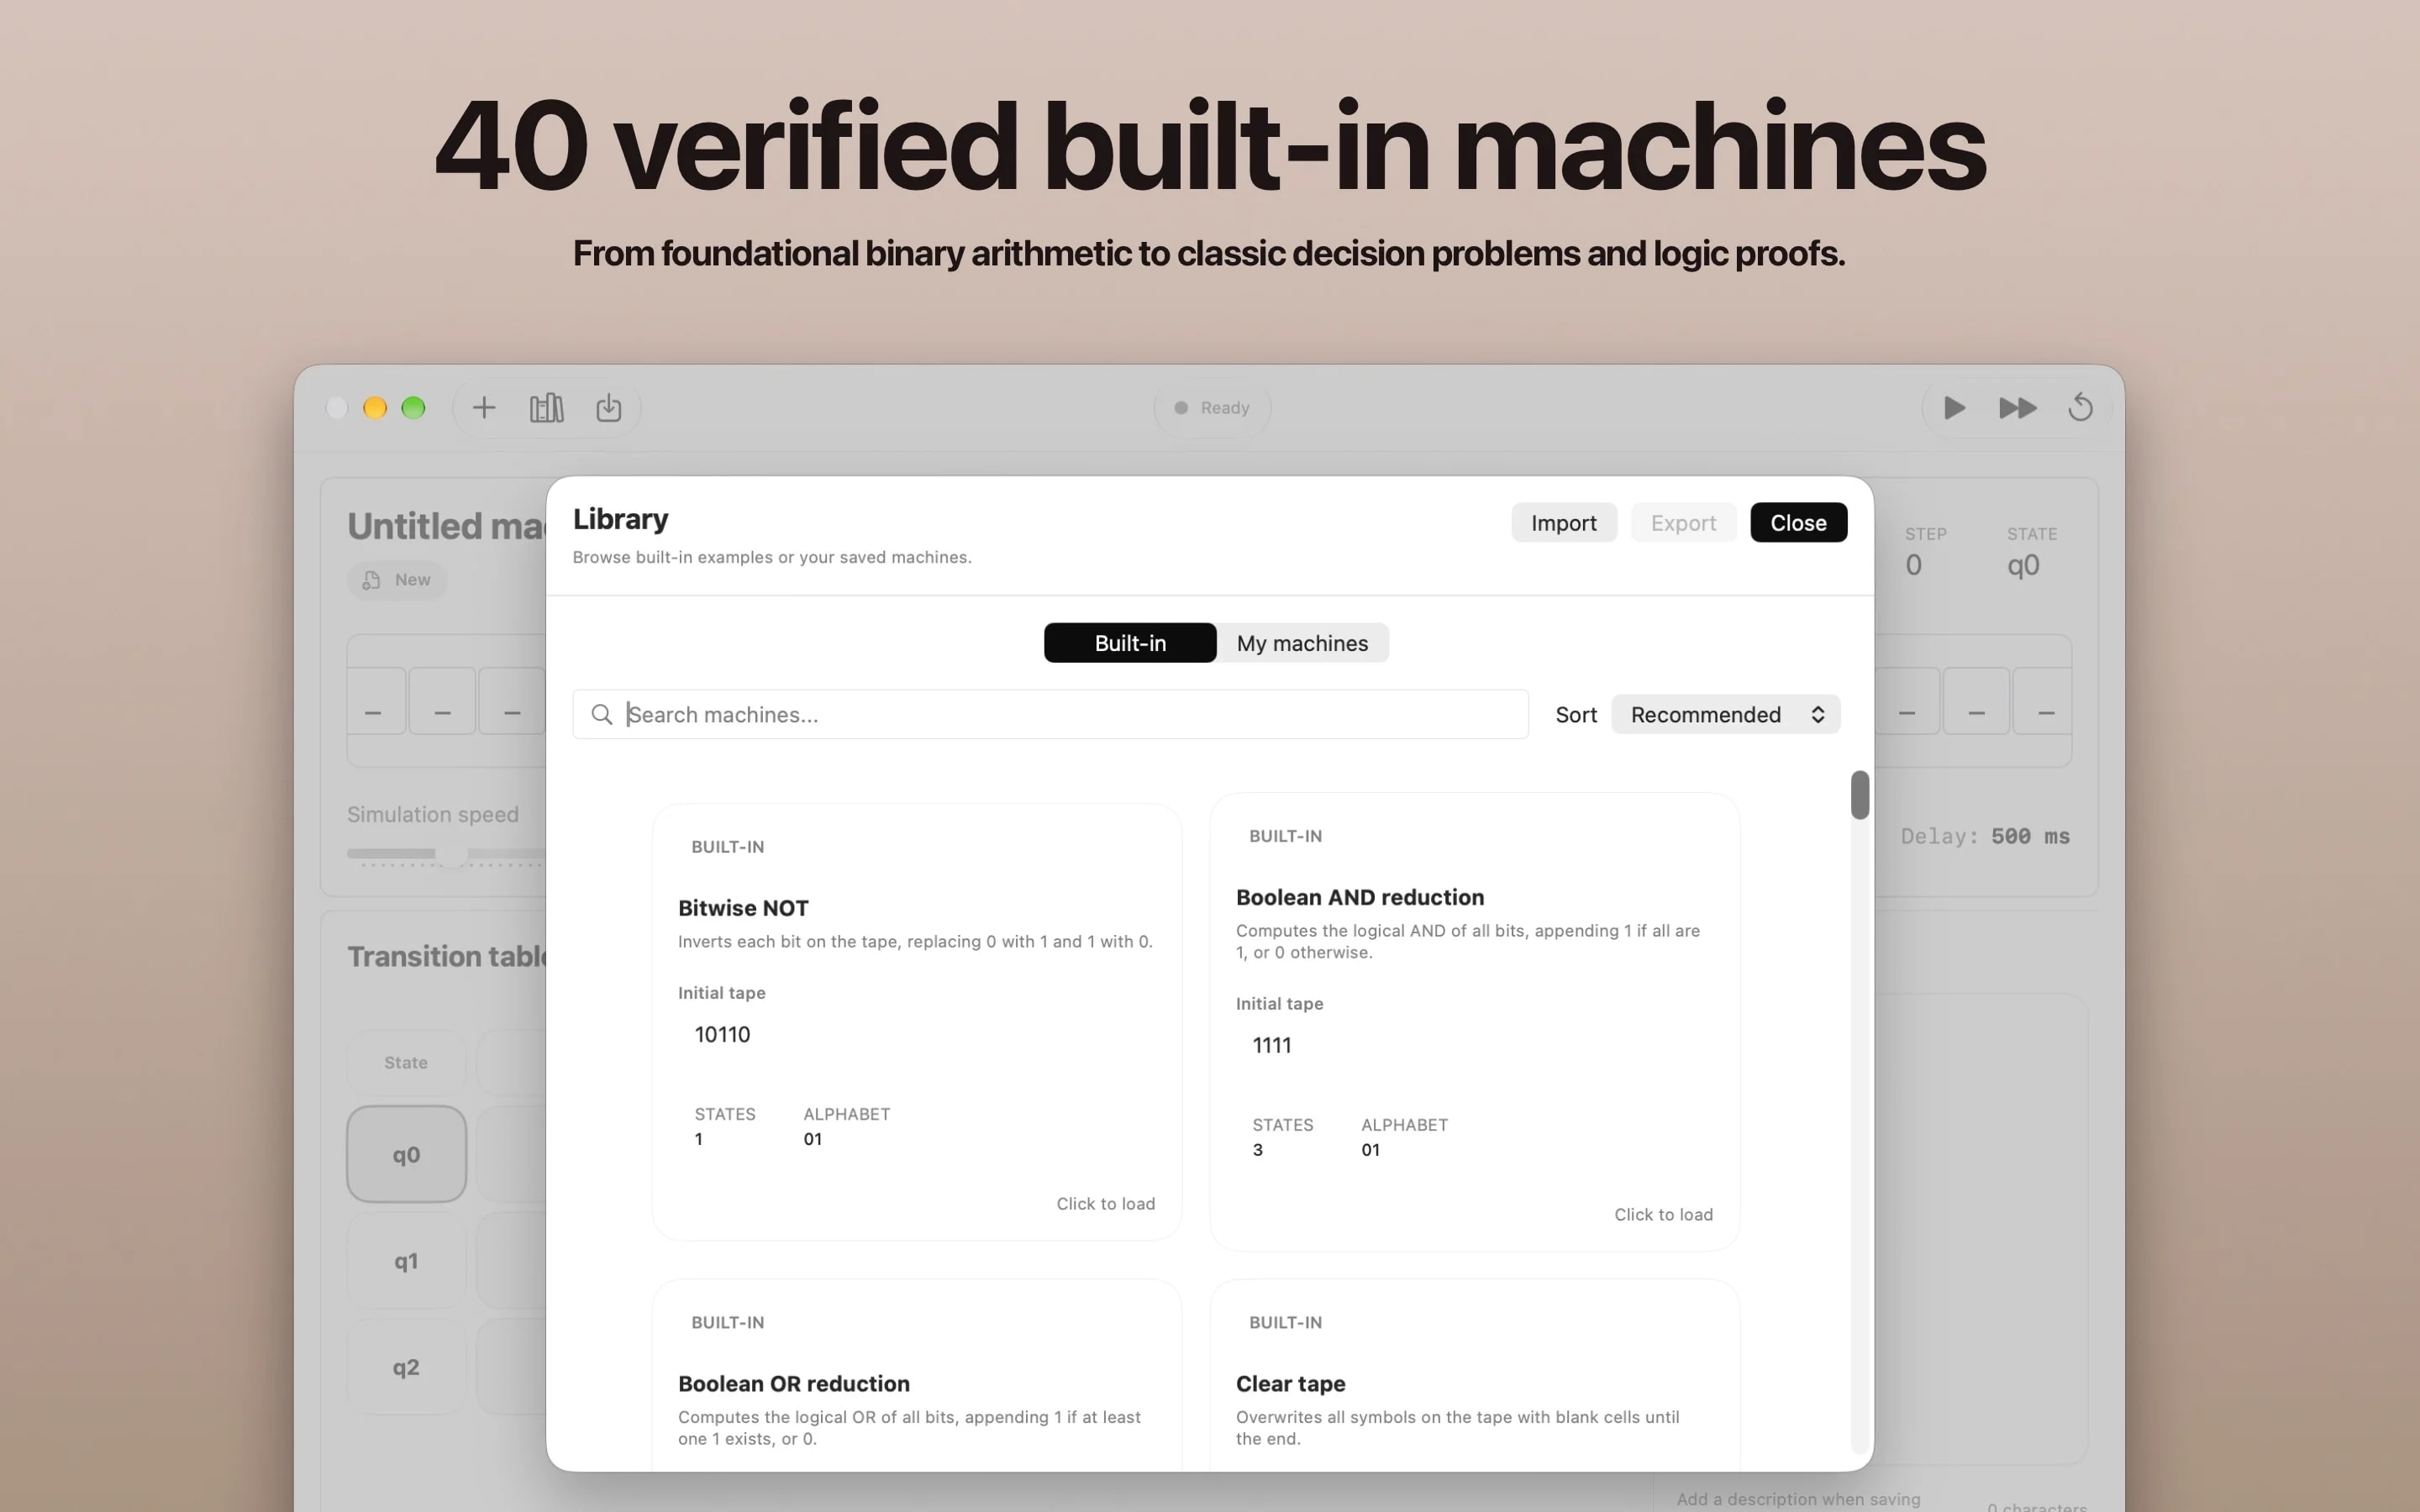Click the Ready status indicator
This screenshot has width=2420, height=1512.
(1212, 408)
